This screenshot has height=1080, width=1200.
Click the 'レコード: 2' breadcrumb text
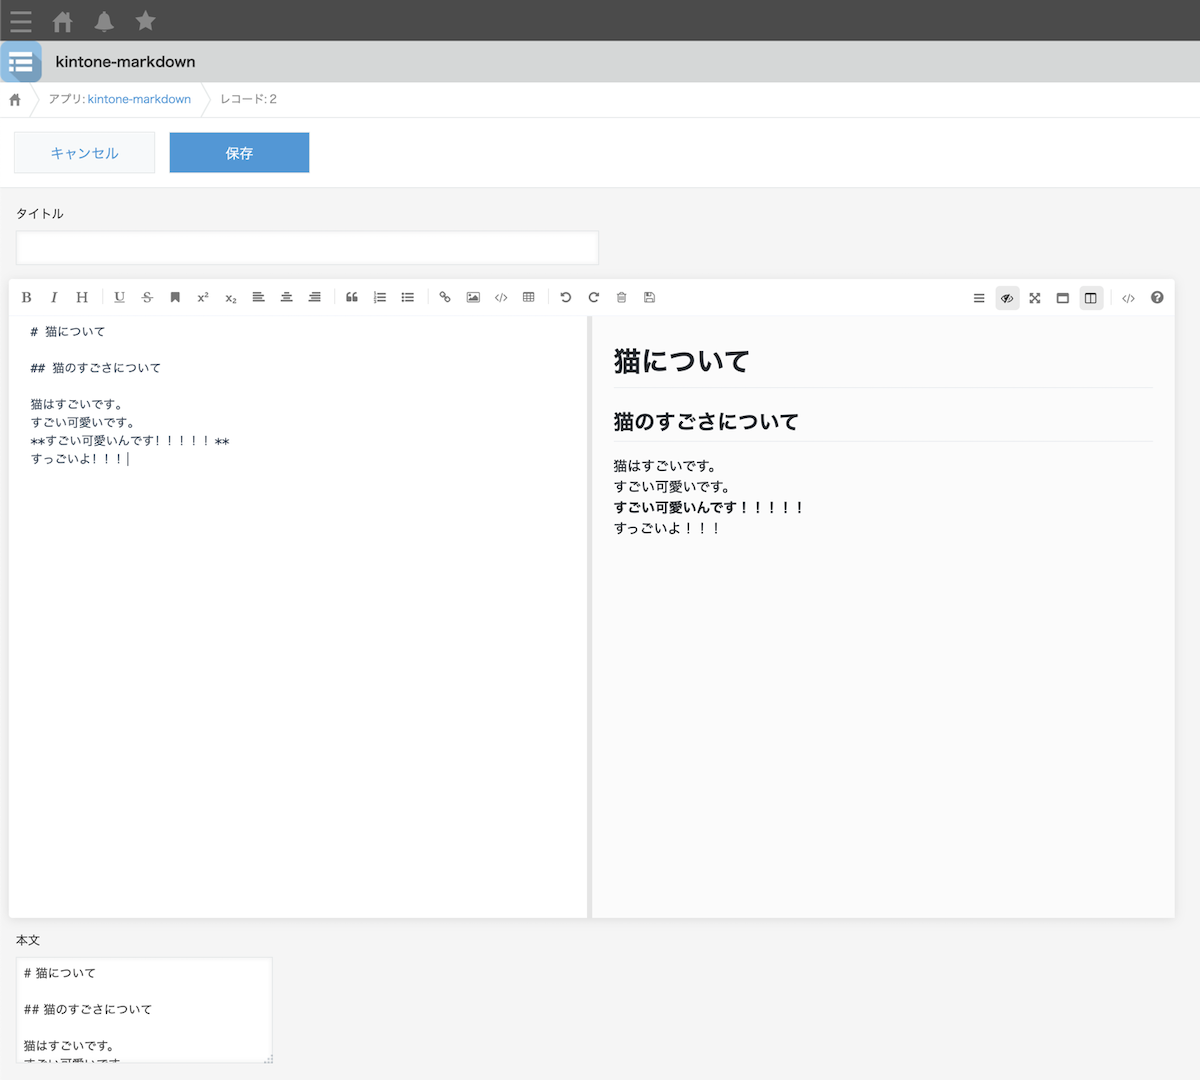[248, 99]
